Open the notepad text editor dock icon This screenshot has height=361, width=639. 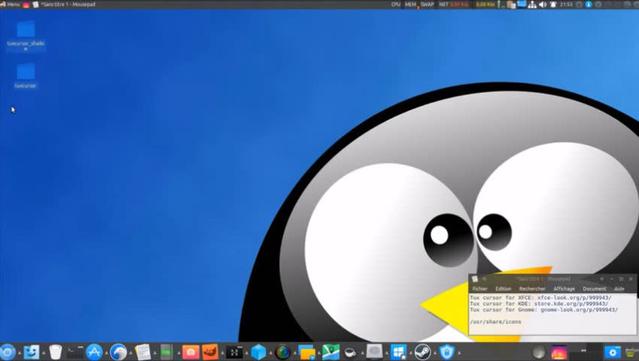coord(143,352)
